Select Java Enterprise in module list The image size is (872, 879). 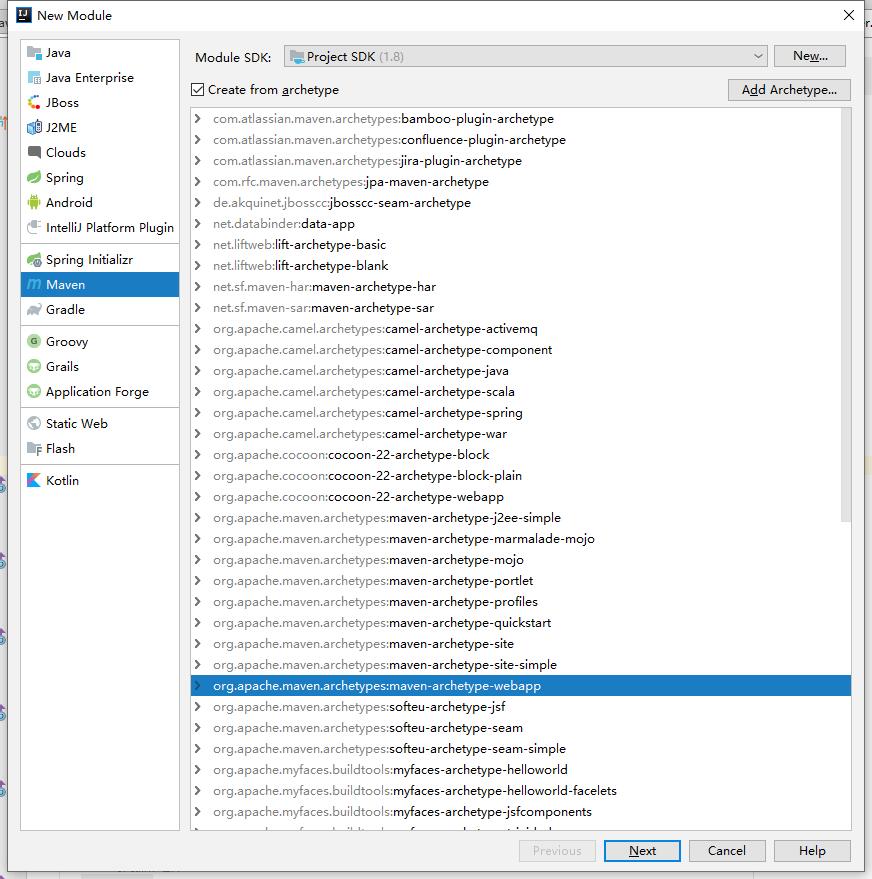(x=89, y=78)
